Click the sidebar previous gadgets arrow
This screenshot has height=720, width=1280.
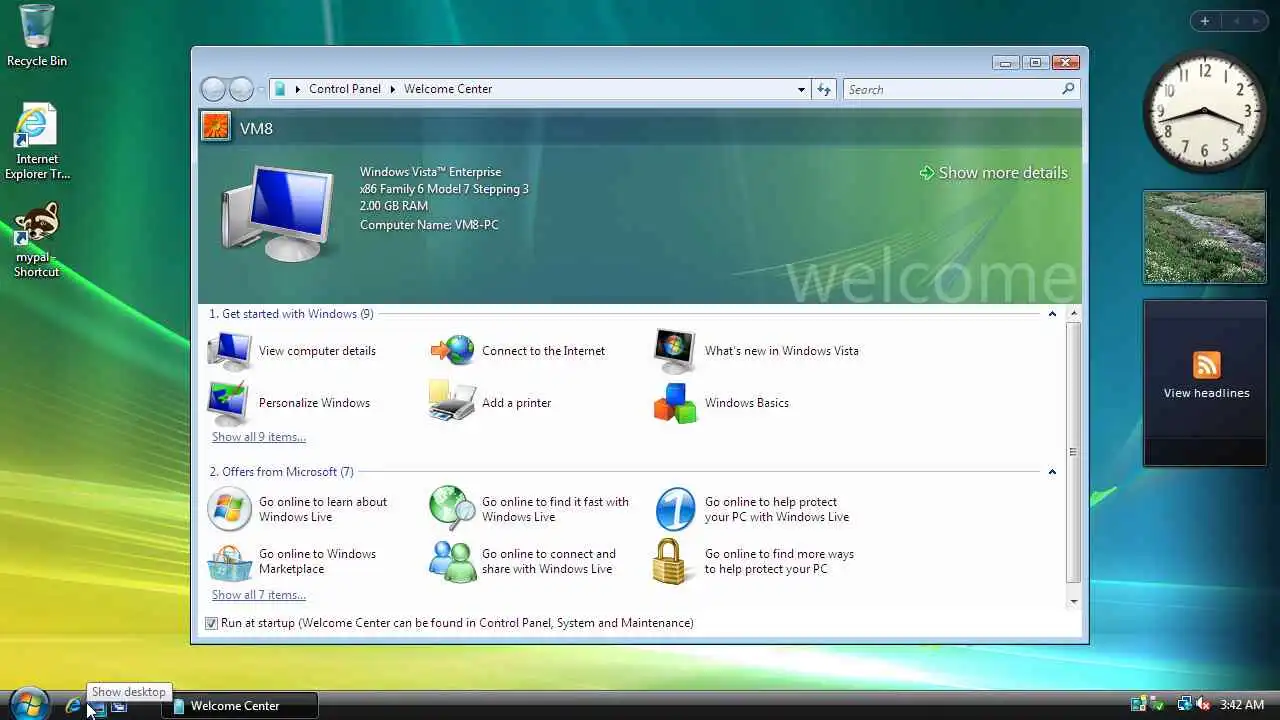(x=1236, y=21)
